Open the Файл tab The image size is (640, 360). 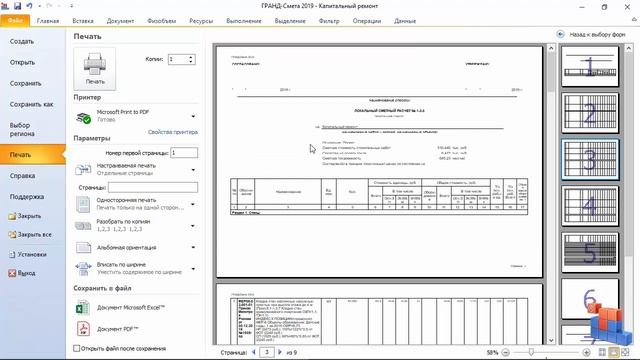15,20
